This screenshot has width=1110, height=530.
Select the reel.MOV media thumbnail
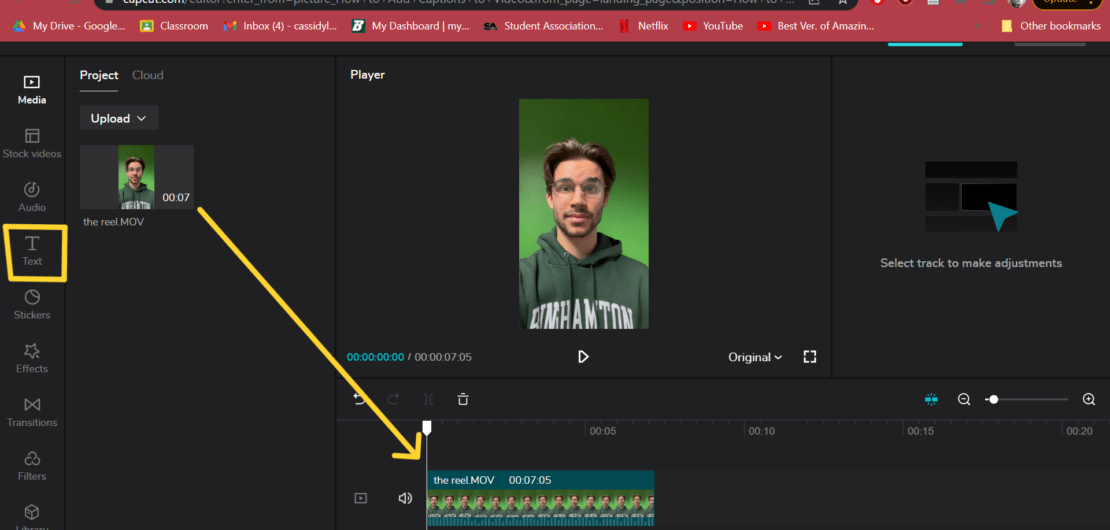click(x=137, y=177)
